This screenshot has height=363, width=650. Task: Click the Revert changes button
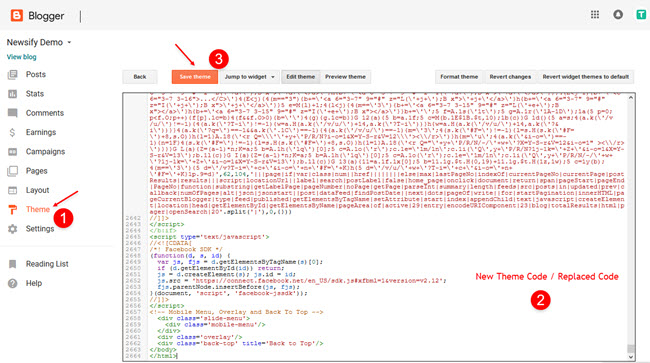510,77
